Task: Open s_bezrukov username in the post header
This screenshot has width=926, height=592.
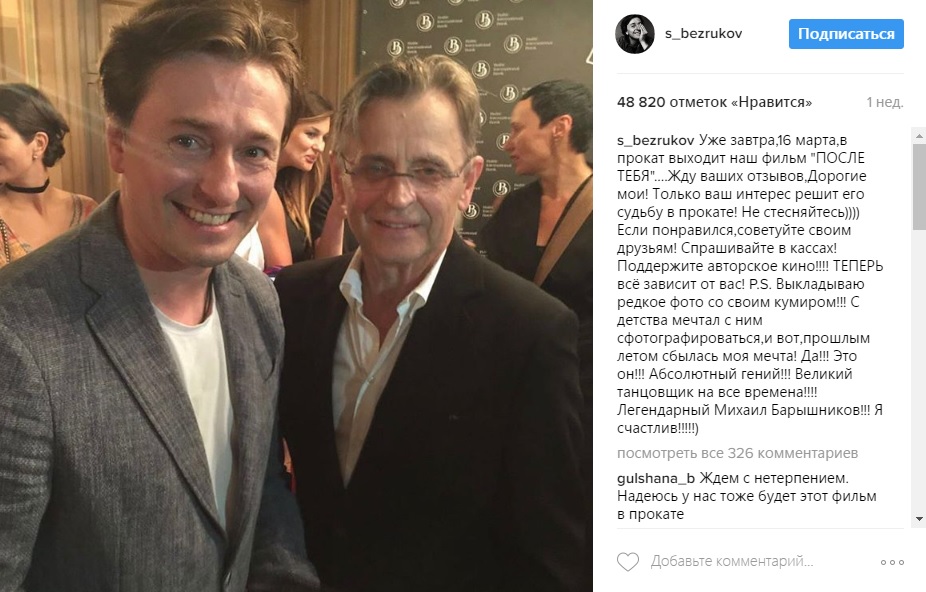Action: [x=703, y=34]
